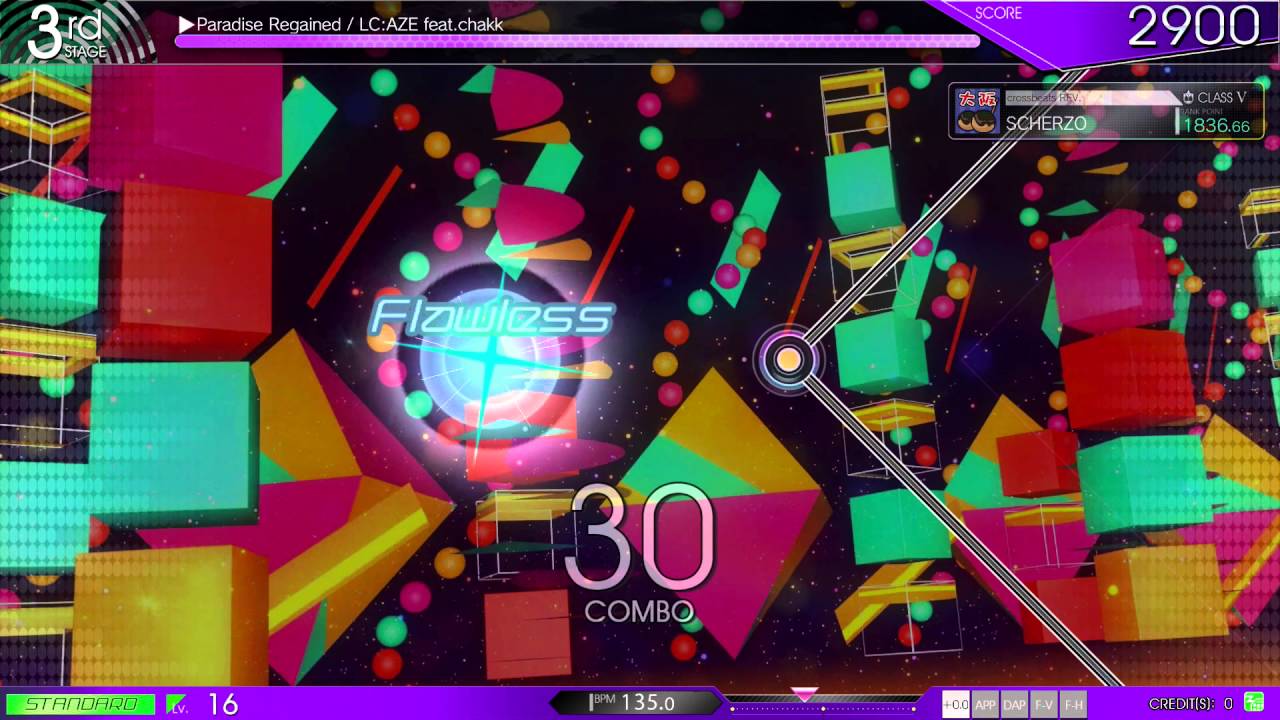Toggle the F-H option indicator
The width and height of the screenshot is (1280, 720).
coord(1073,704)
